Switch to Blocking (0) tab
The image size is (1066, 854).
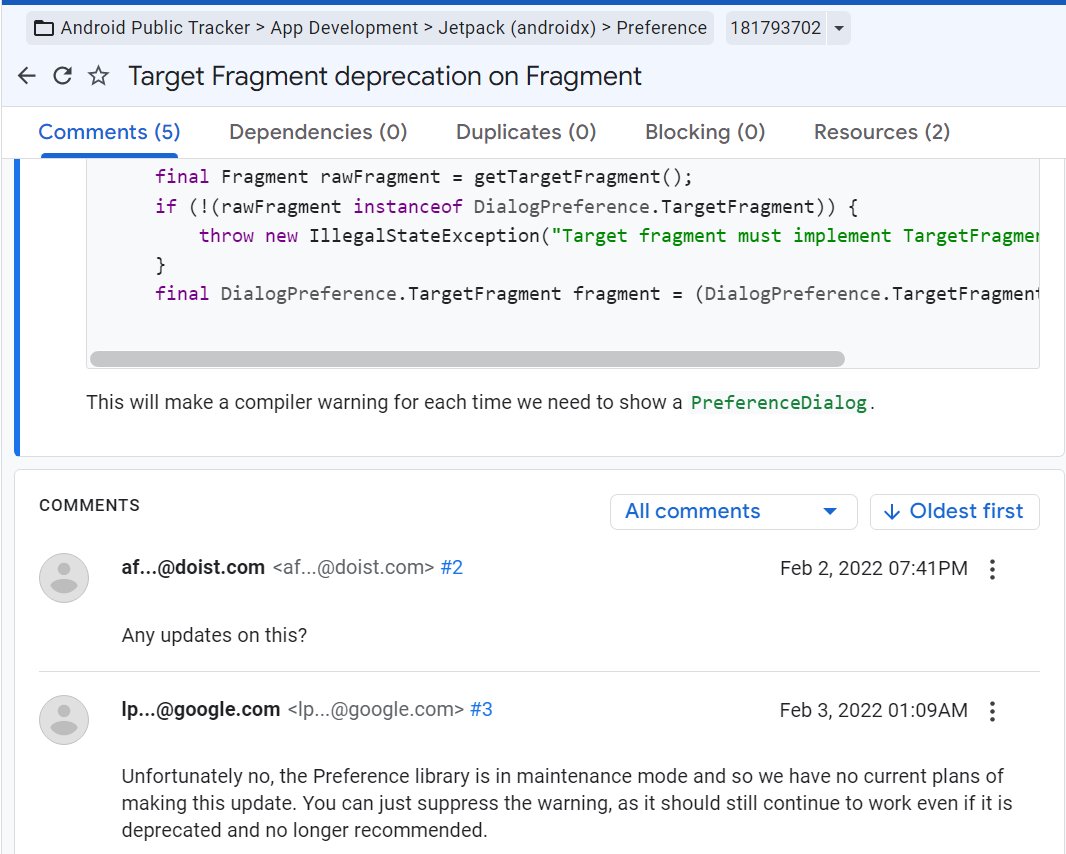[x=705, y=132]
